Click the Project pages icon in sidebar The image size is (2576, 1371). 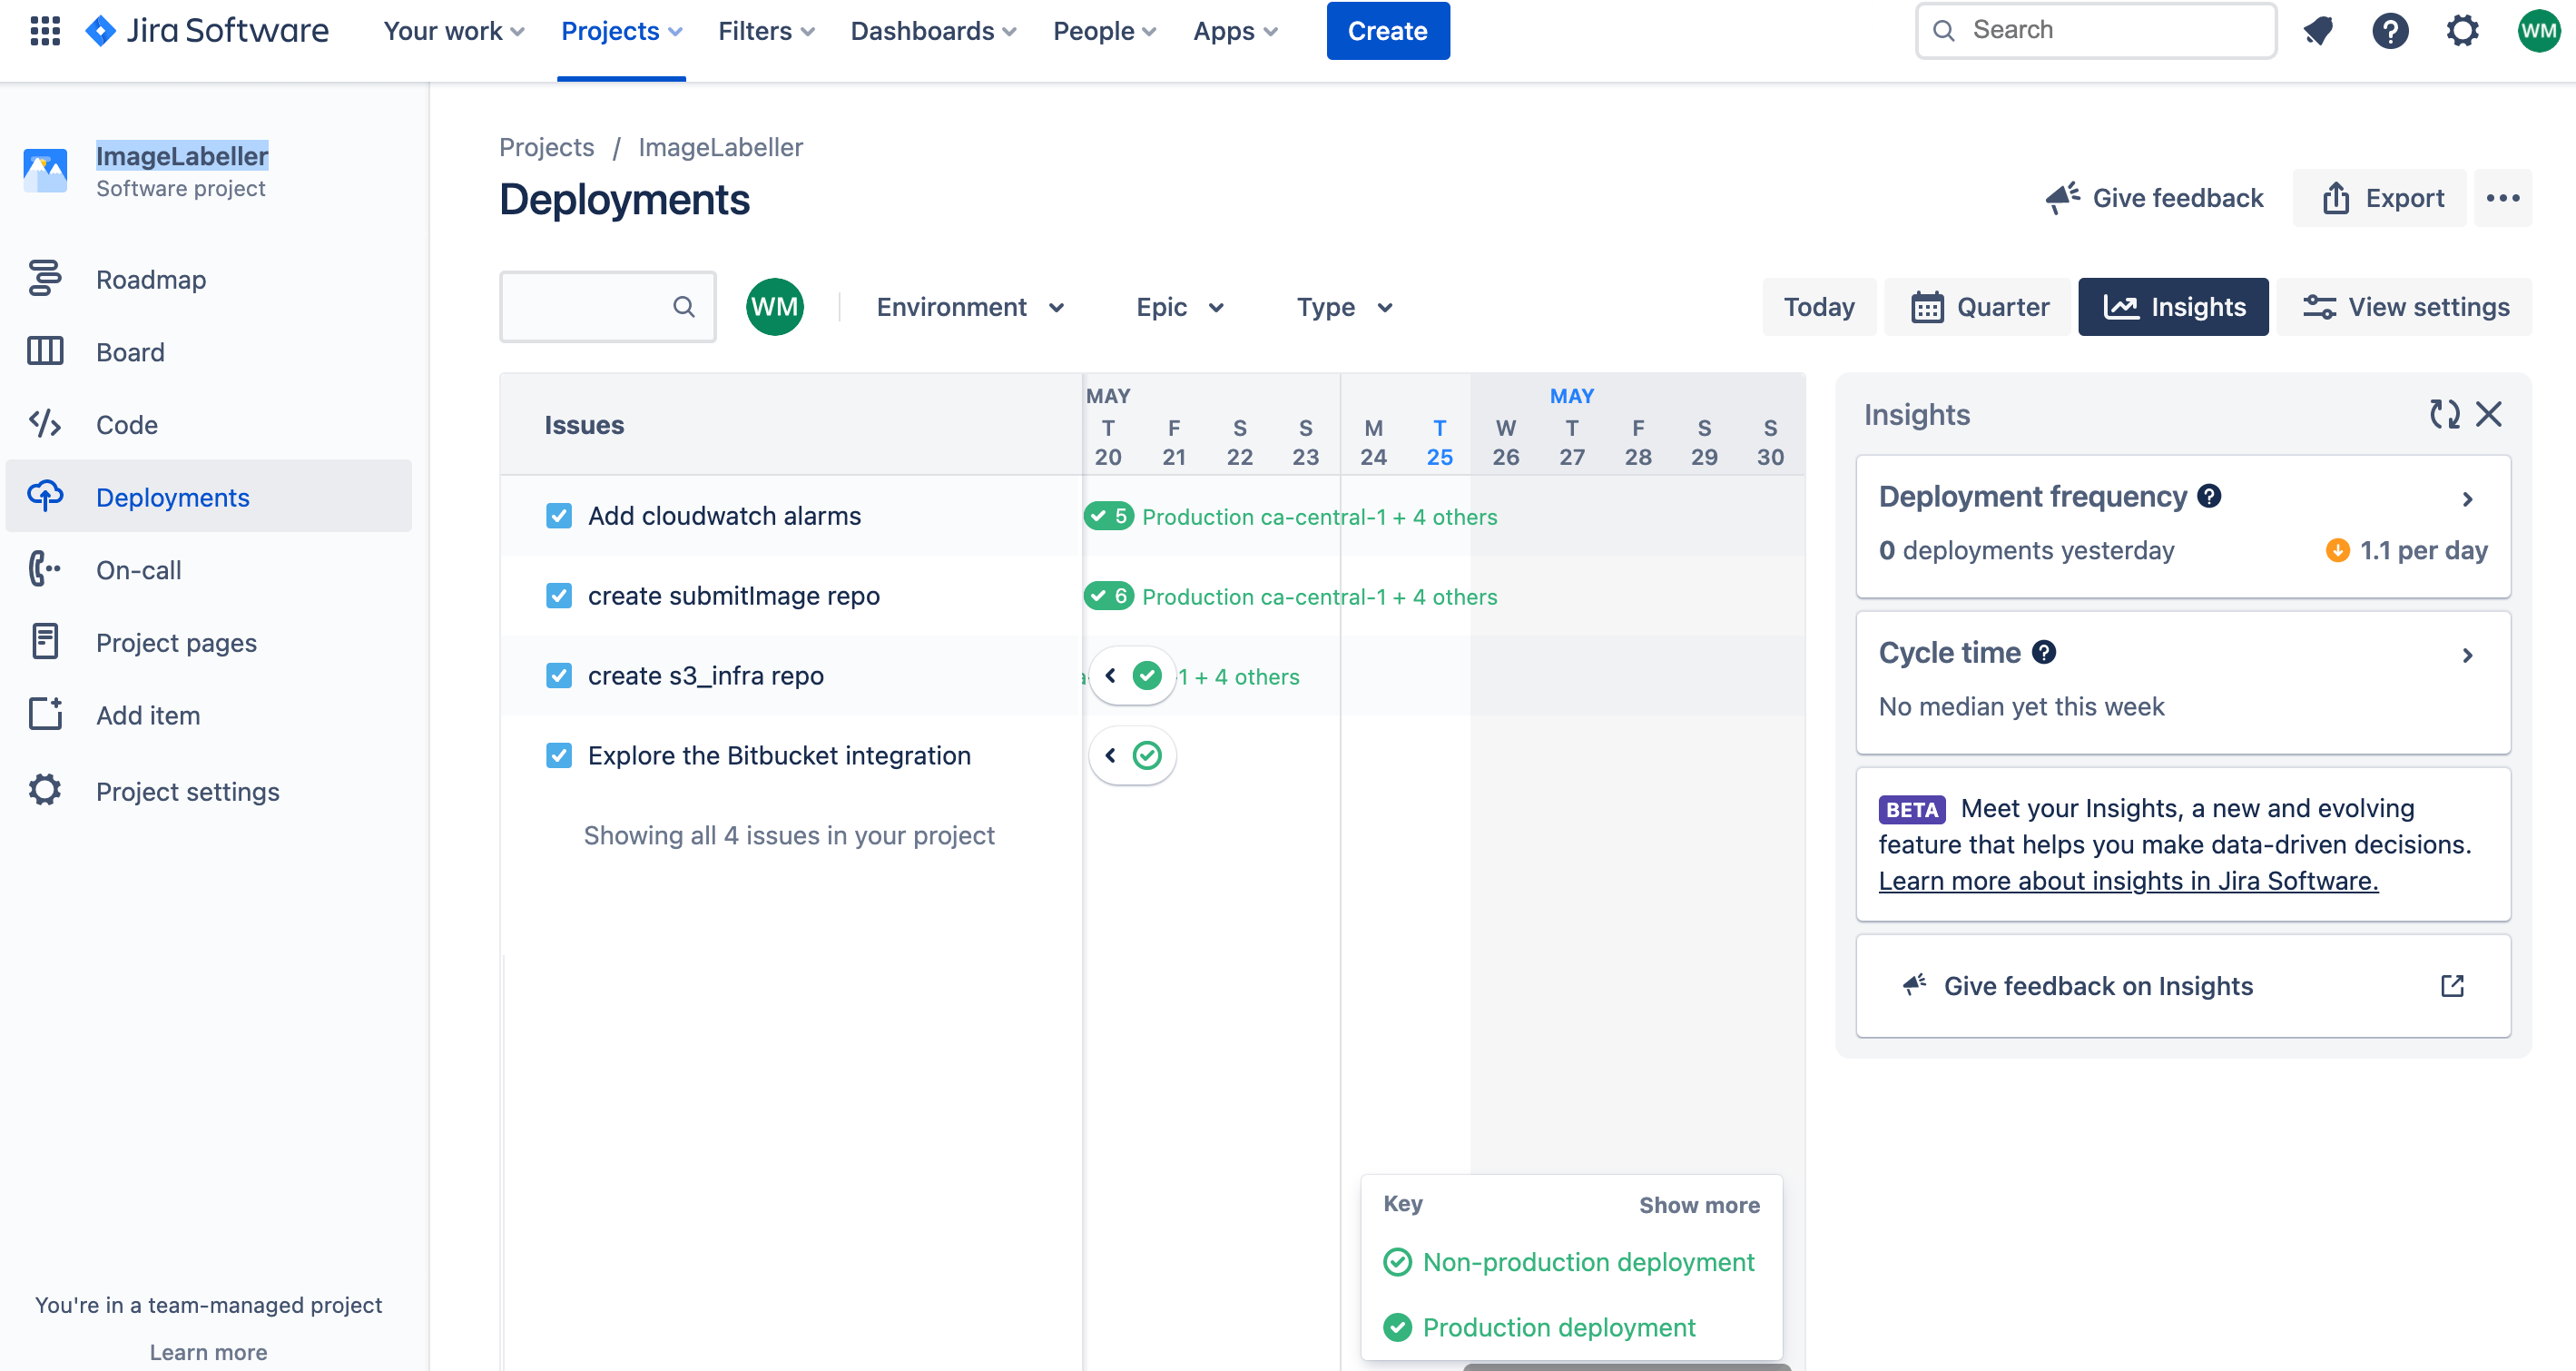(x=46, y=643)
